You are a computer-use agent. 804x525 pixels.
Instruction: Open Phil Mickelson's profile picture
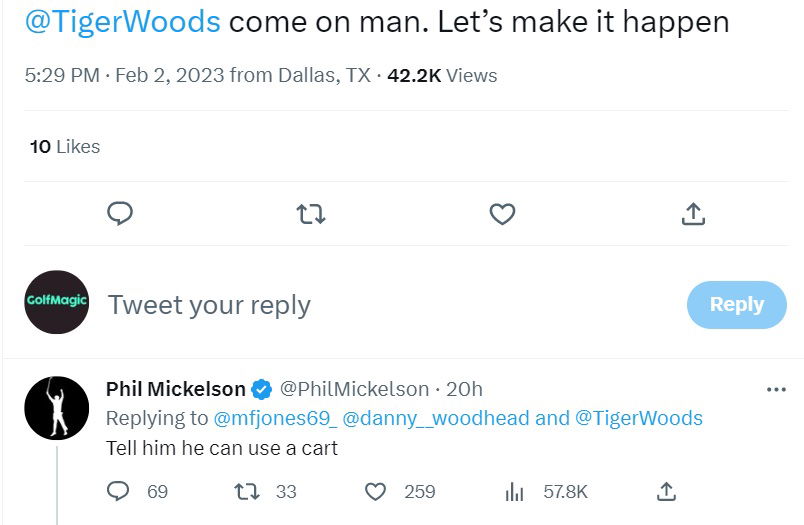click(57, 407)
